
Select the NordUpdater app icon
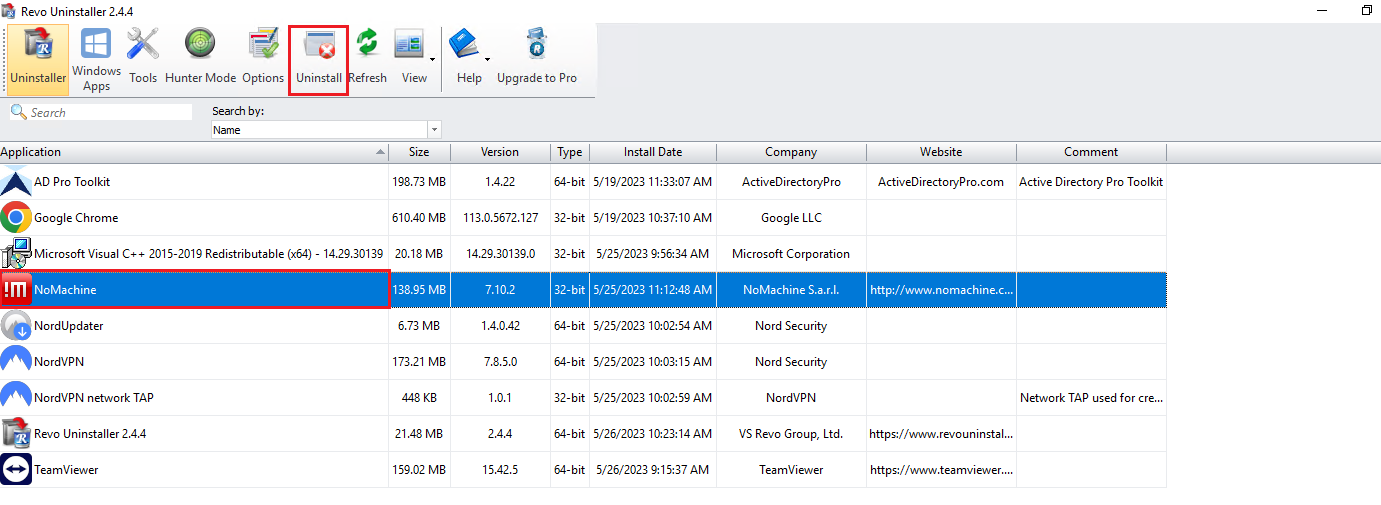tap(16, 326)
